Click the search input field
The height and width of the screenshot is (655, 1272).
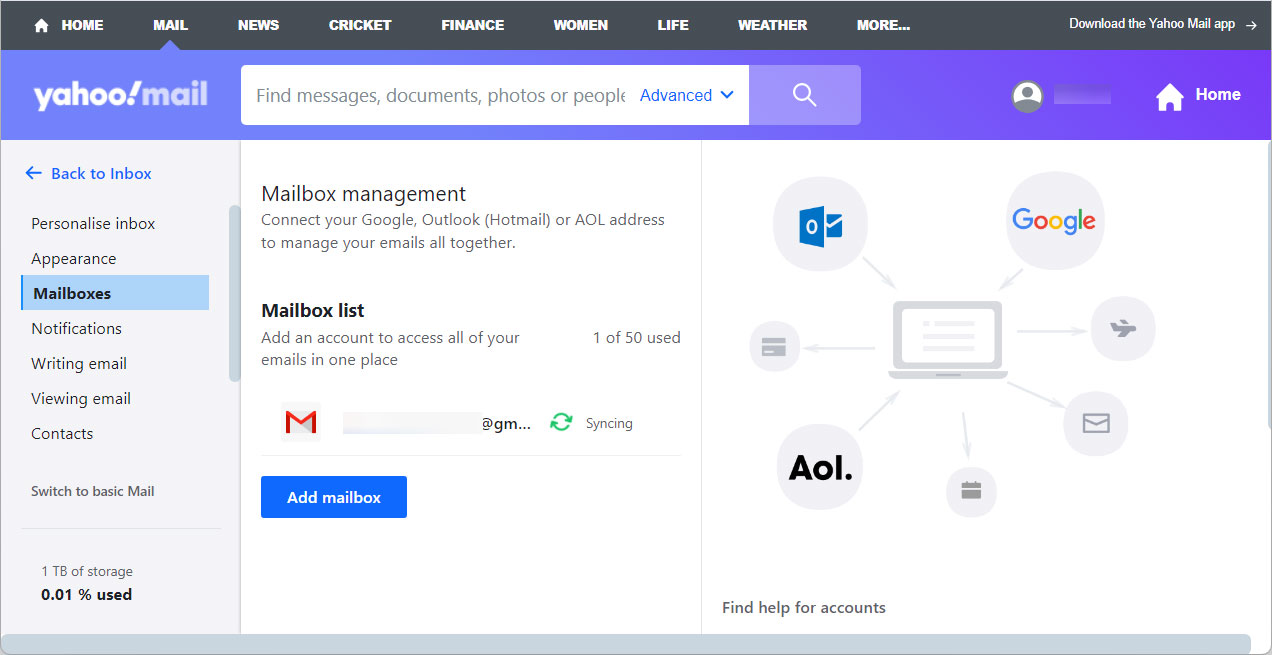tap(440, 95)
